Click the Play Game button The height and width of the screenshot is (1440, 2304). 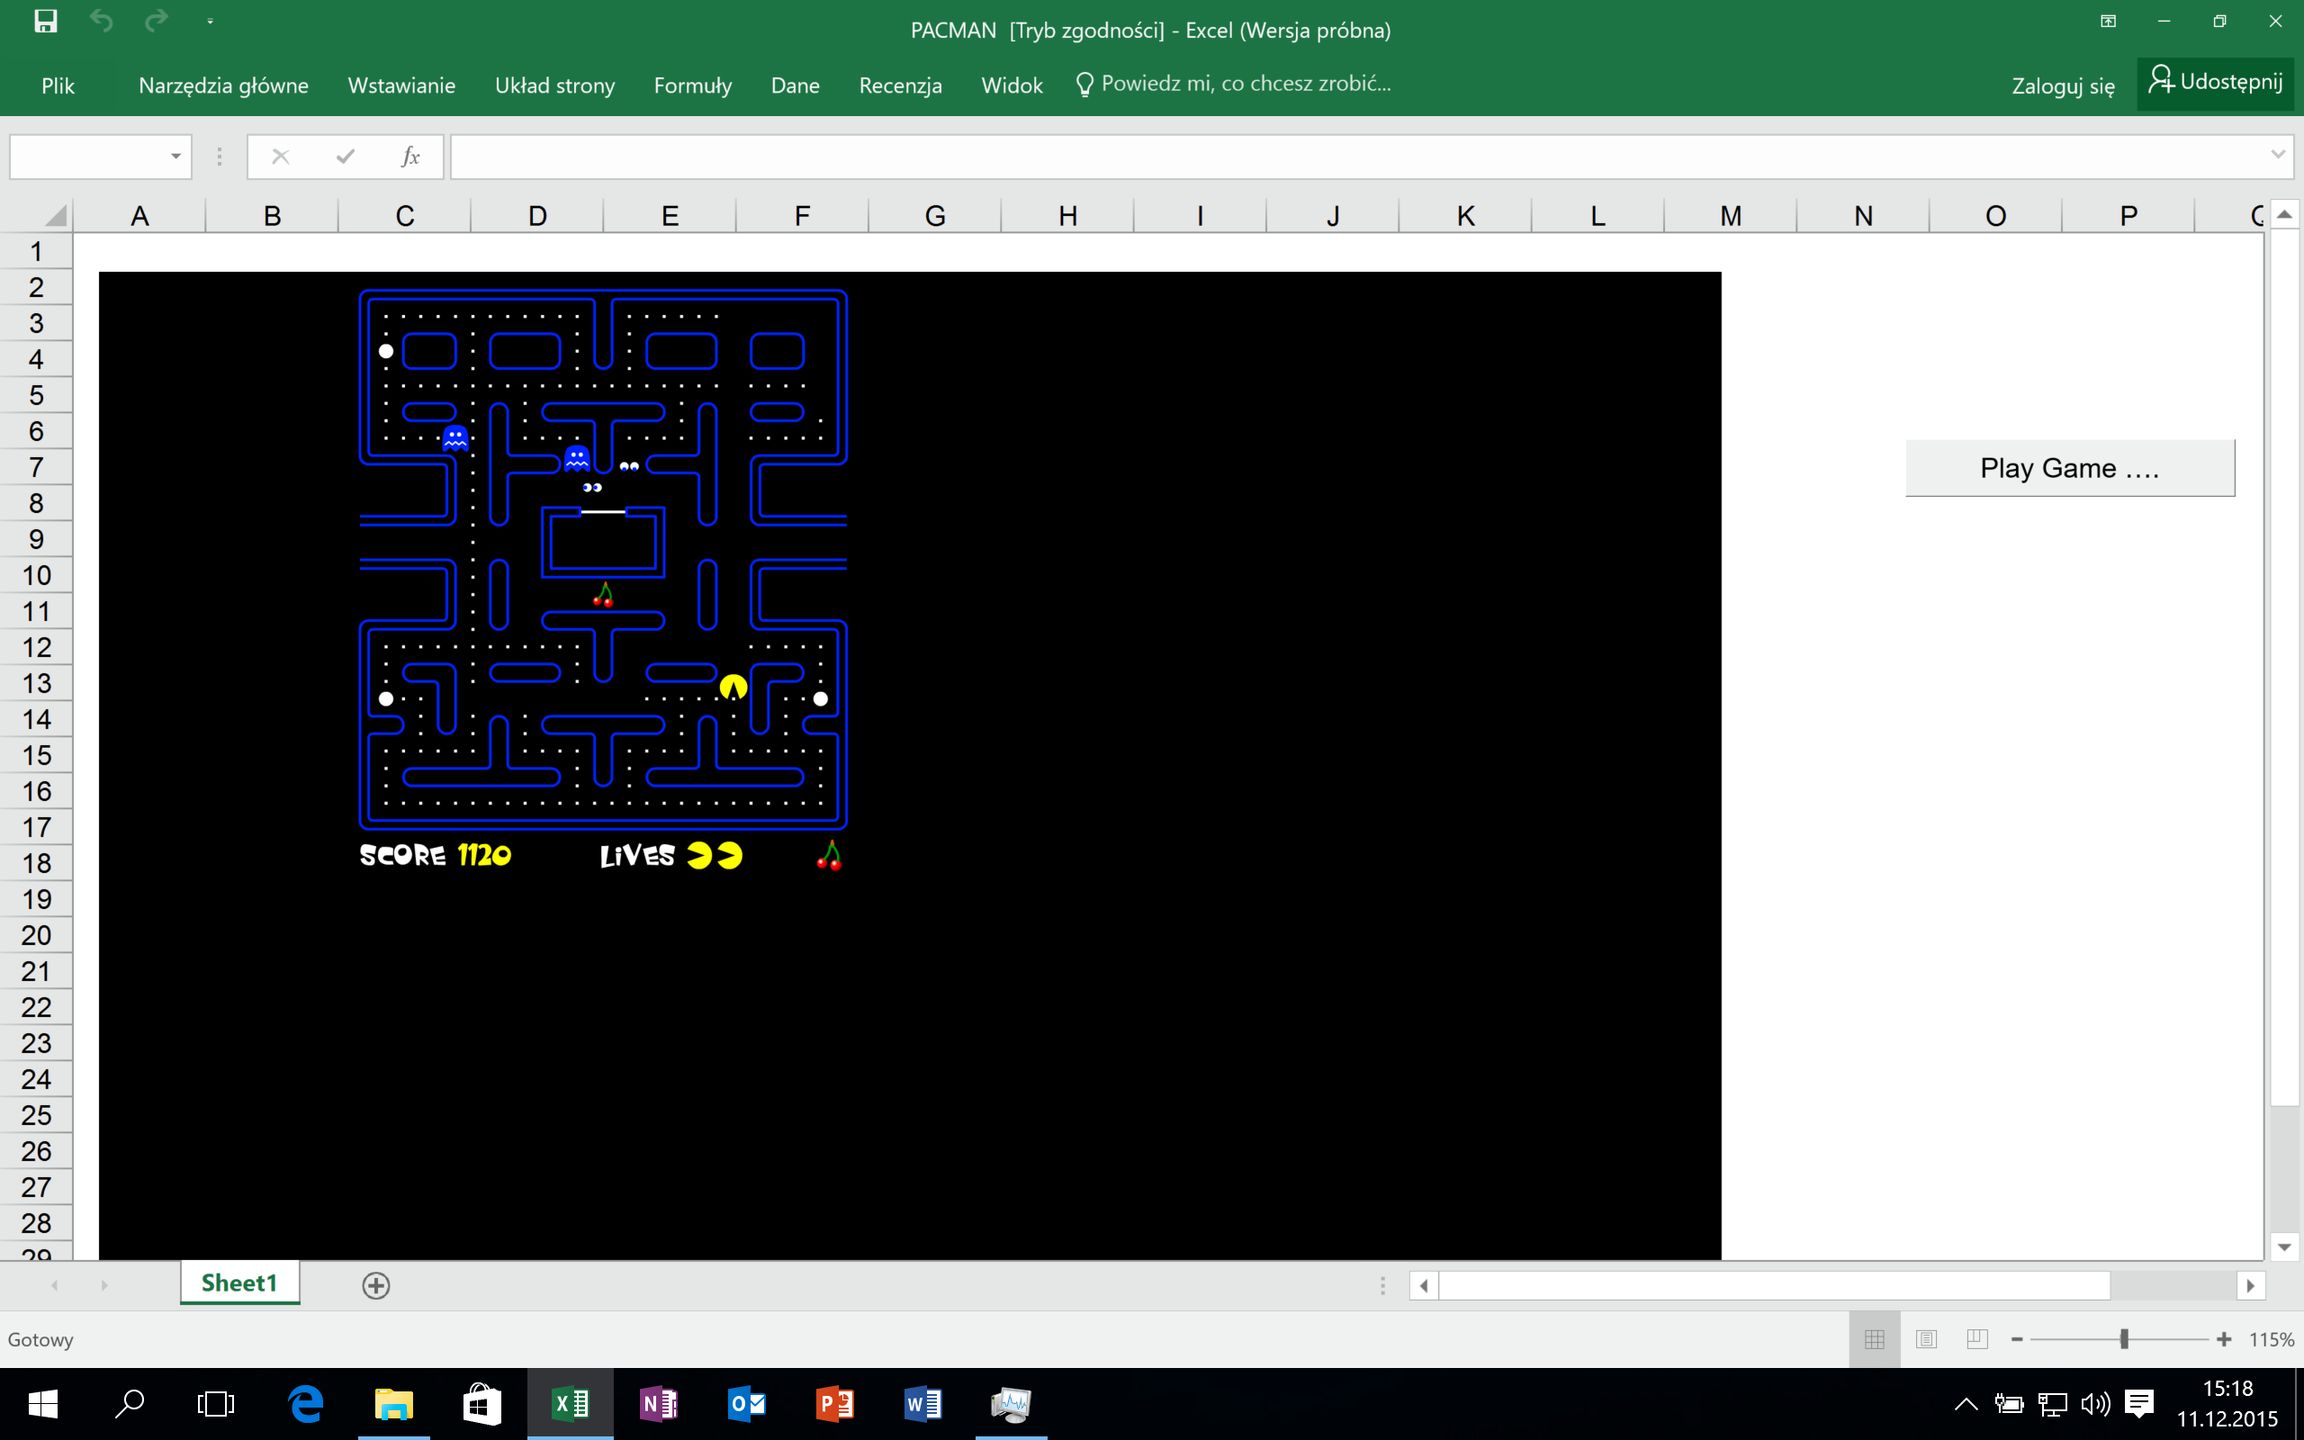click(x=2069, y=468)
